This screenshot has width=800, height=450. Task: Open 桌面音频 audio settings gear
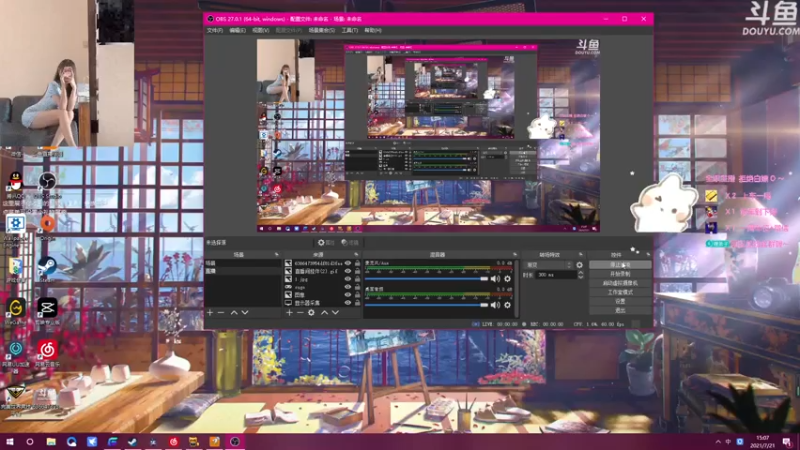[507, 305]
